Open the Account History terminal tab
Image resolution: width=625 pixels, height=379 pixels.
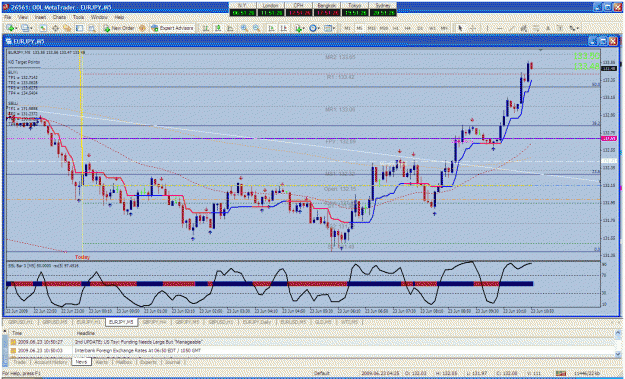click(x=51, y=362)
